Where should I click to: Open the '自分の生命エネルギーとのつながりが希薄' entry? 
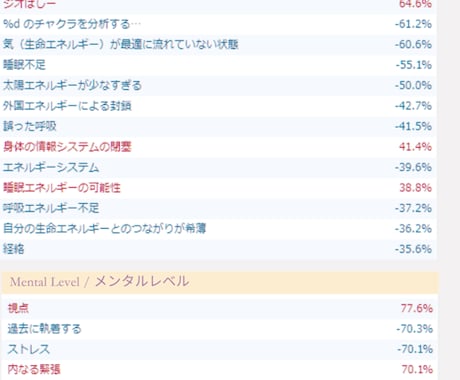[105, 229]
